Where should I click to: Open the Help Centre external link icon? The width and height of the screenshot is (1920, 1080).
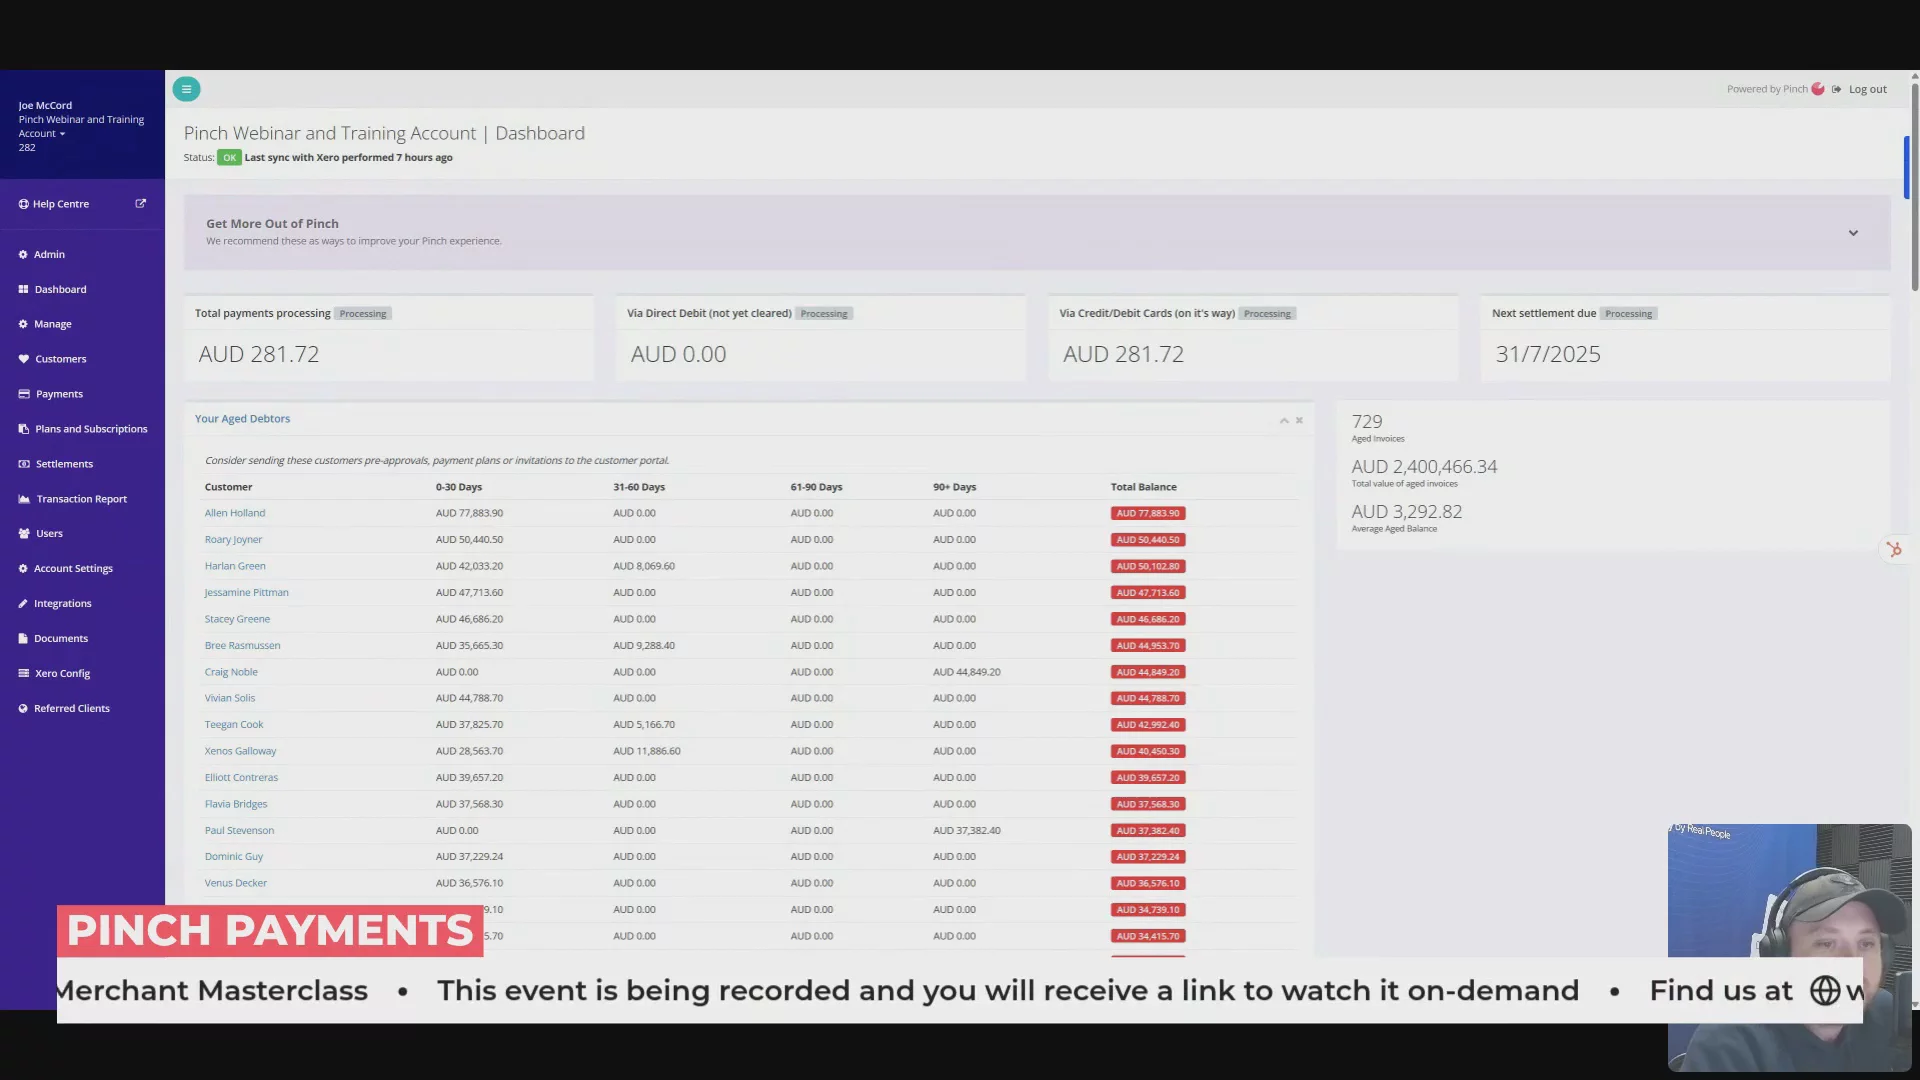tap(141, 203)
